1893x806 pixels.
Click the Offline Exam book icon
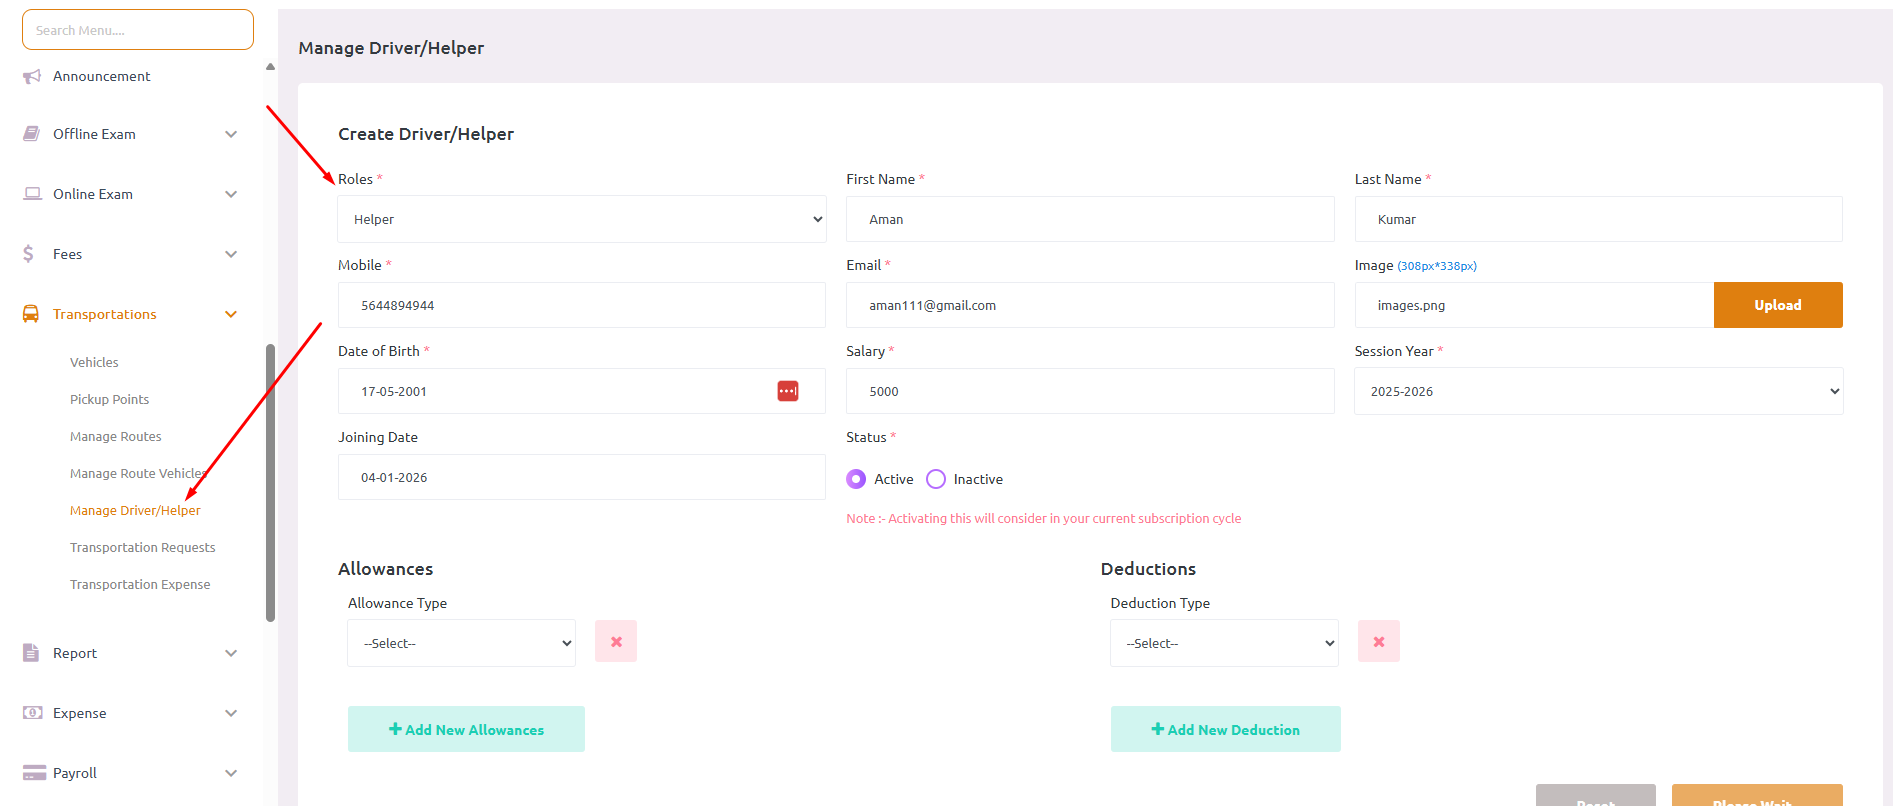(32, 134)
